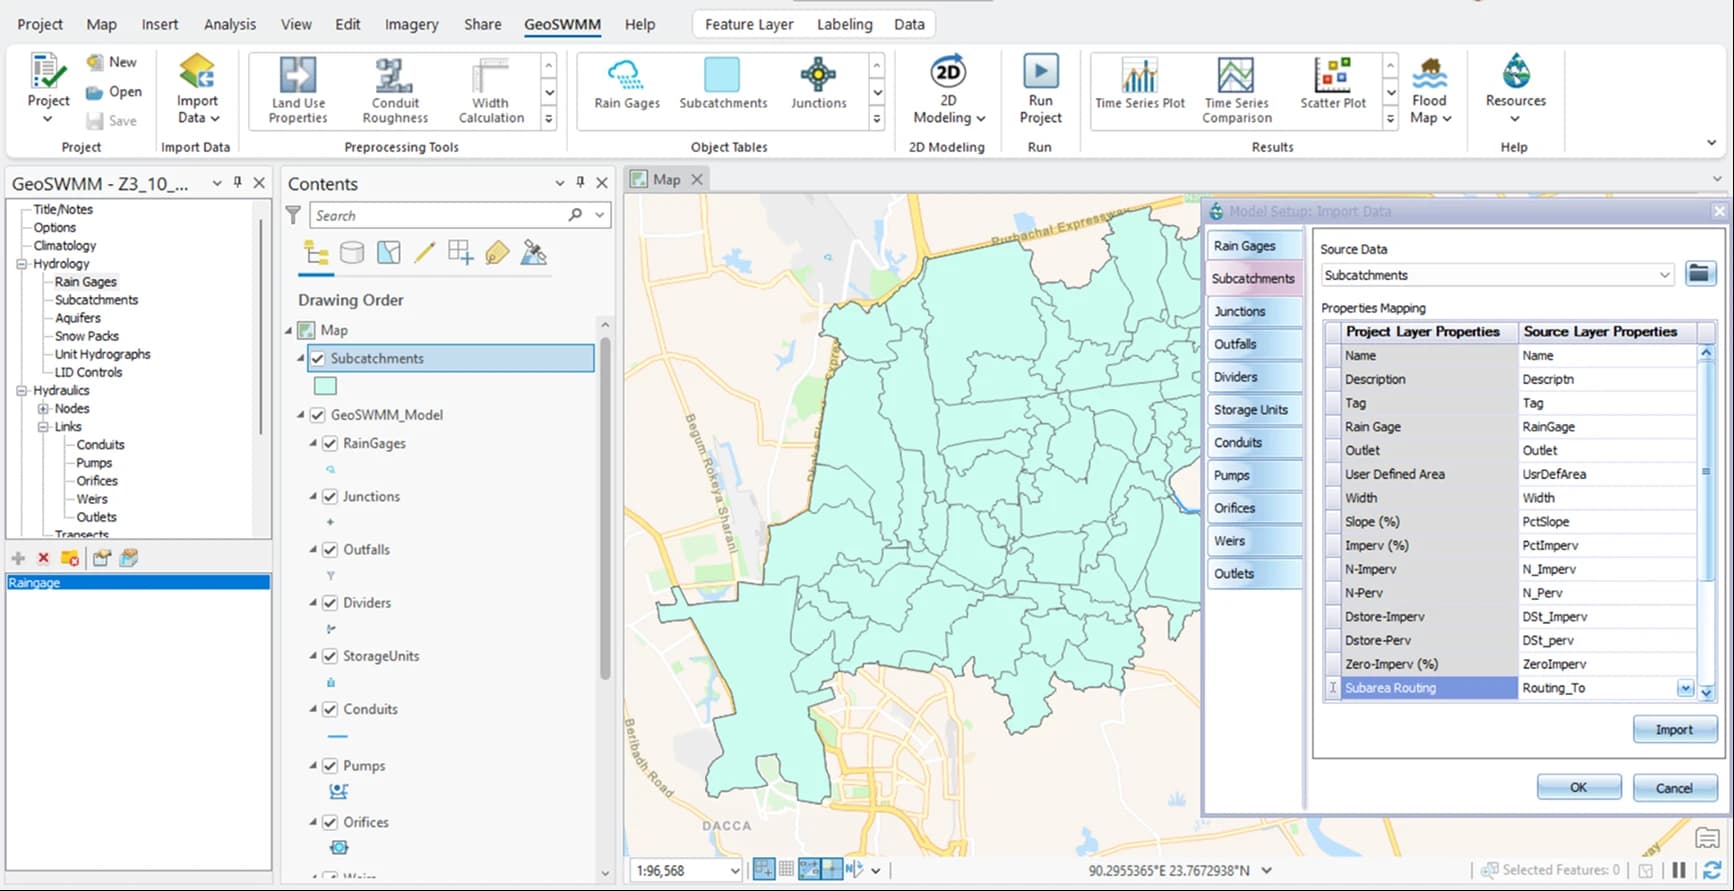Viewport: 1734px width, 891px height.
Task: Select Raingage item in the list
Action: pyautogui.click(x=138, y=583)
